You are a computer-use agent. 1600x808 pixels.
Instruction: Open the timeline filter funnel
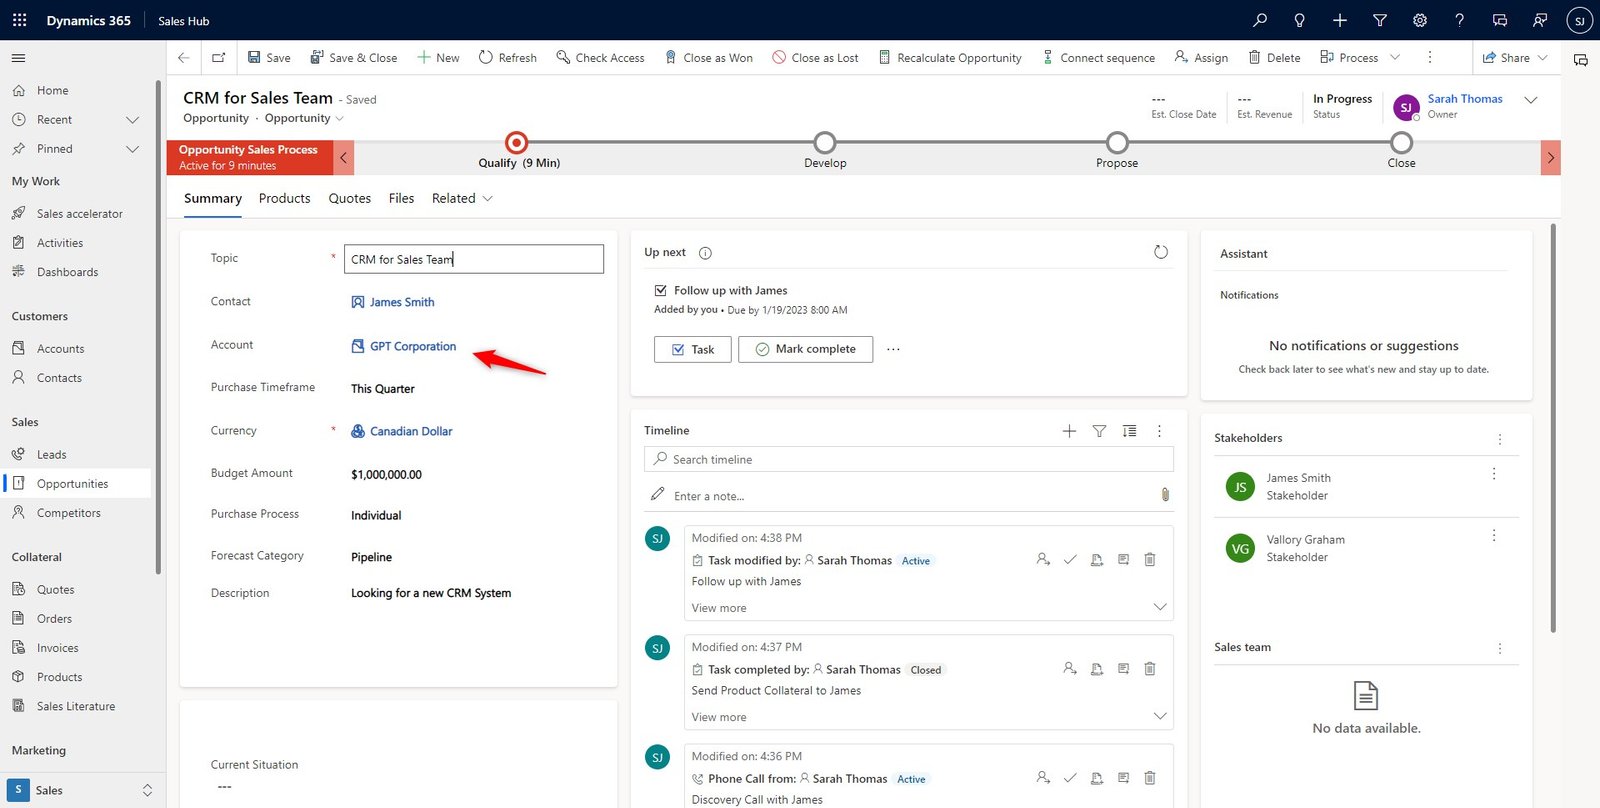pos(1099,431)
